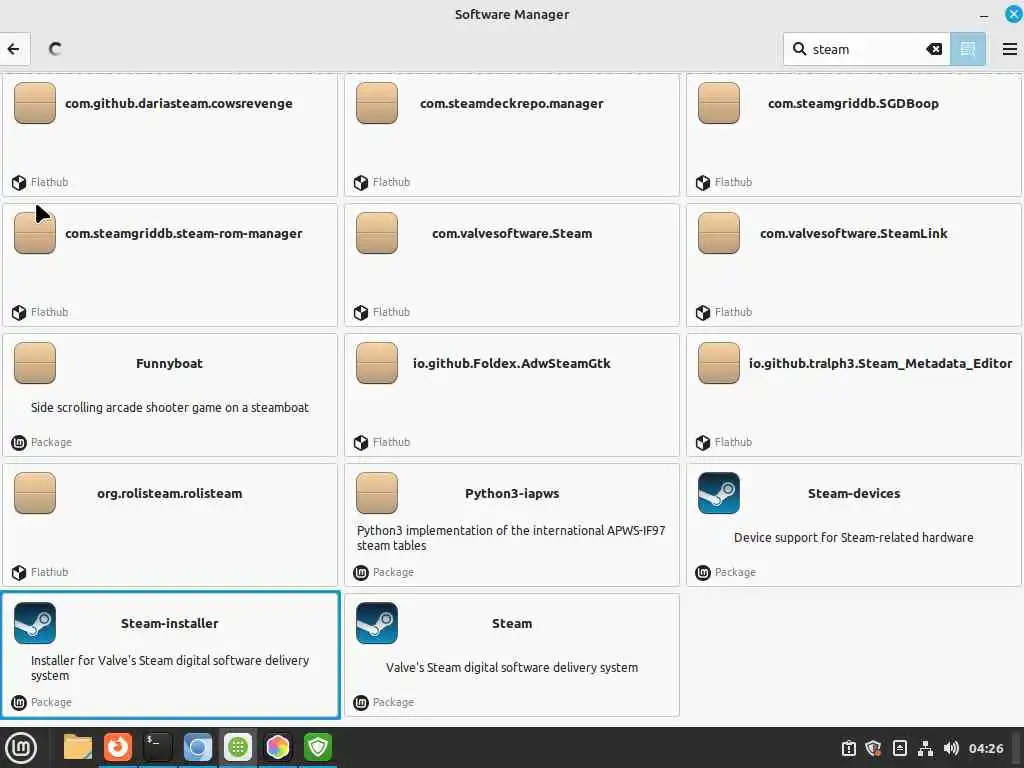Click Package Mint icon under Funnyboat
1024x768 pixels.
click(19, 443)
